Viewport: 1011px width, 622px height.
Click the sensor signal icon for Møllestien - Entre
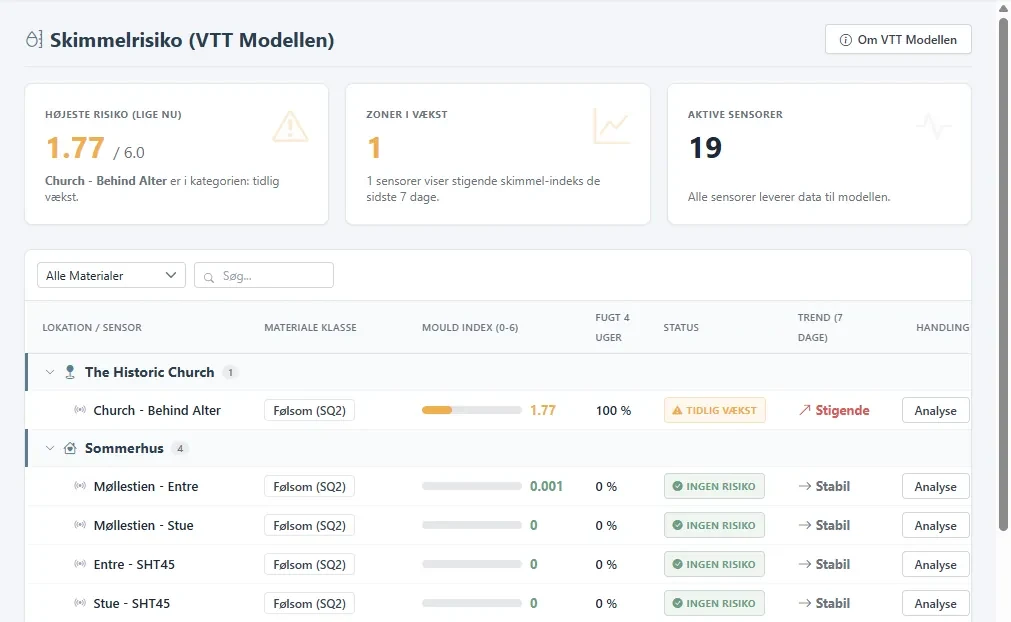click(80, 486)
